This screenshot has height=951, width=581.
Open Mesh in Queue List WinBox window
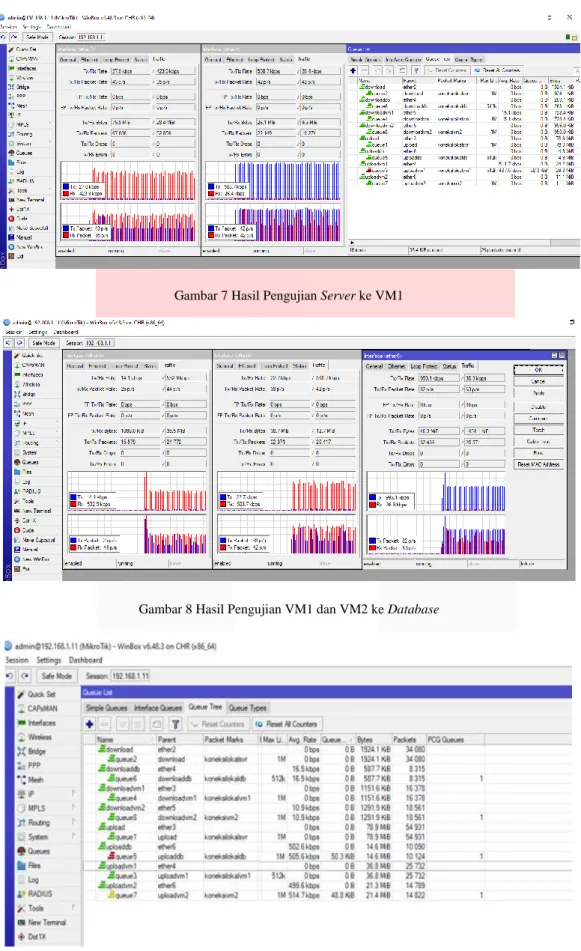[x=30, y=780]
